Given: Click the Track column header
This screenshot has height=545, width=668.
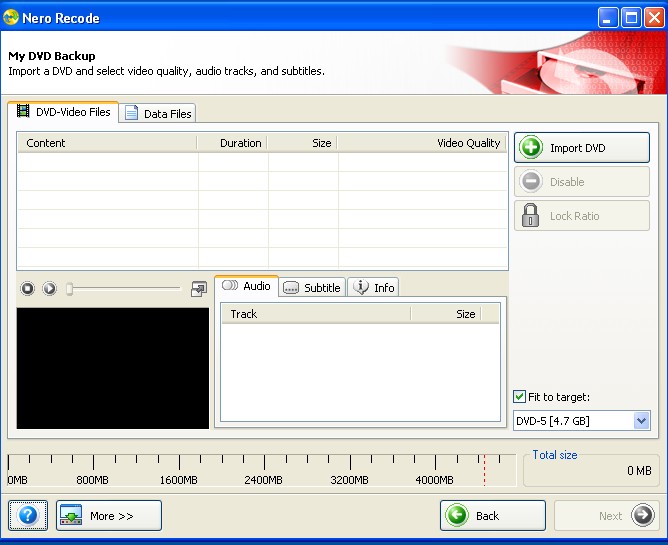Looking at the screenshot, I should [x=316, y=314].
